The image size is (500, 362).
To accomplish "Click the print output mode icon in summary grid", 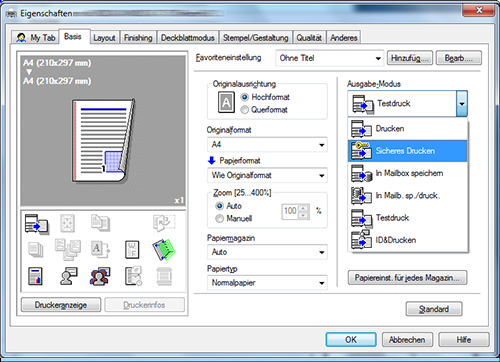I will pos(36,224).
